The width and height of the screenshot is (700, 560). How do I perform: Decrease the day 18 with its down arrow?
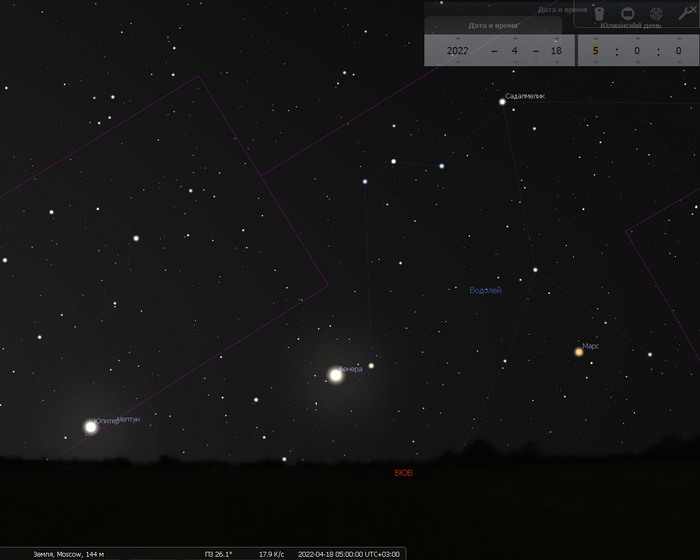coord(556,62)
